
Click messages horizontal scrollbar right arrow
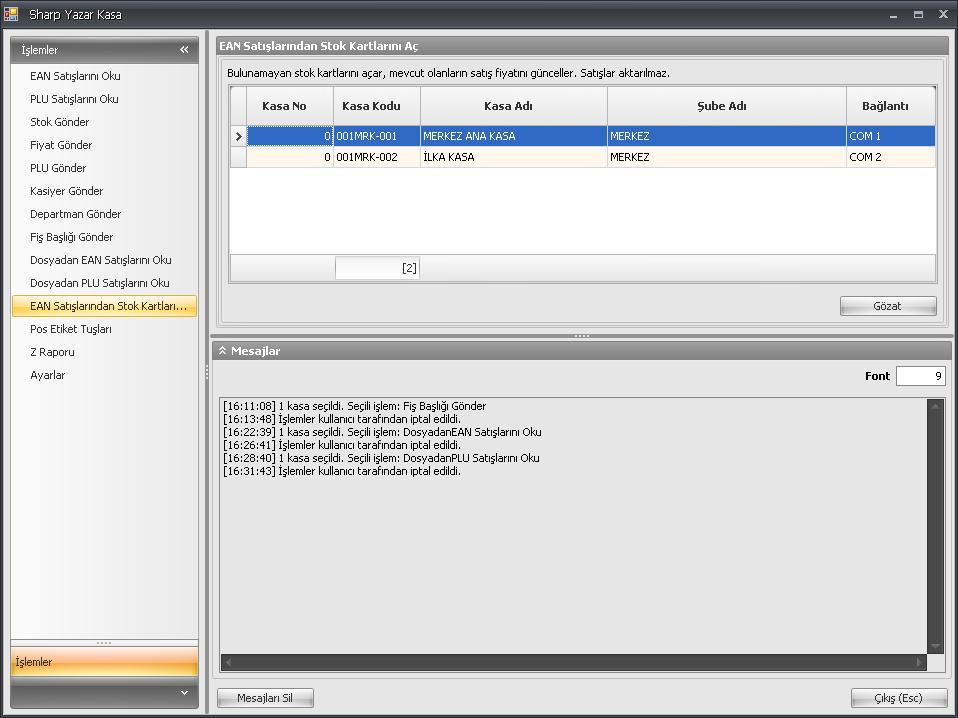(x=919, y=662)
